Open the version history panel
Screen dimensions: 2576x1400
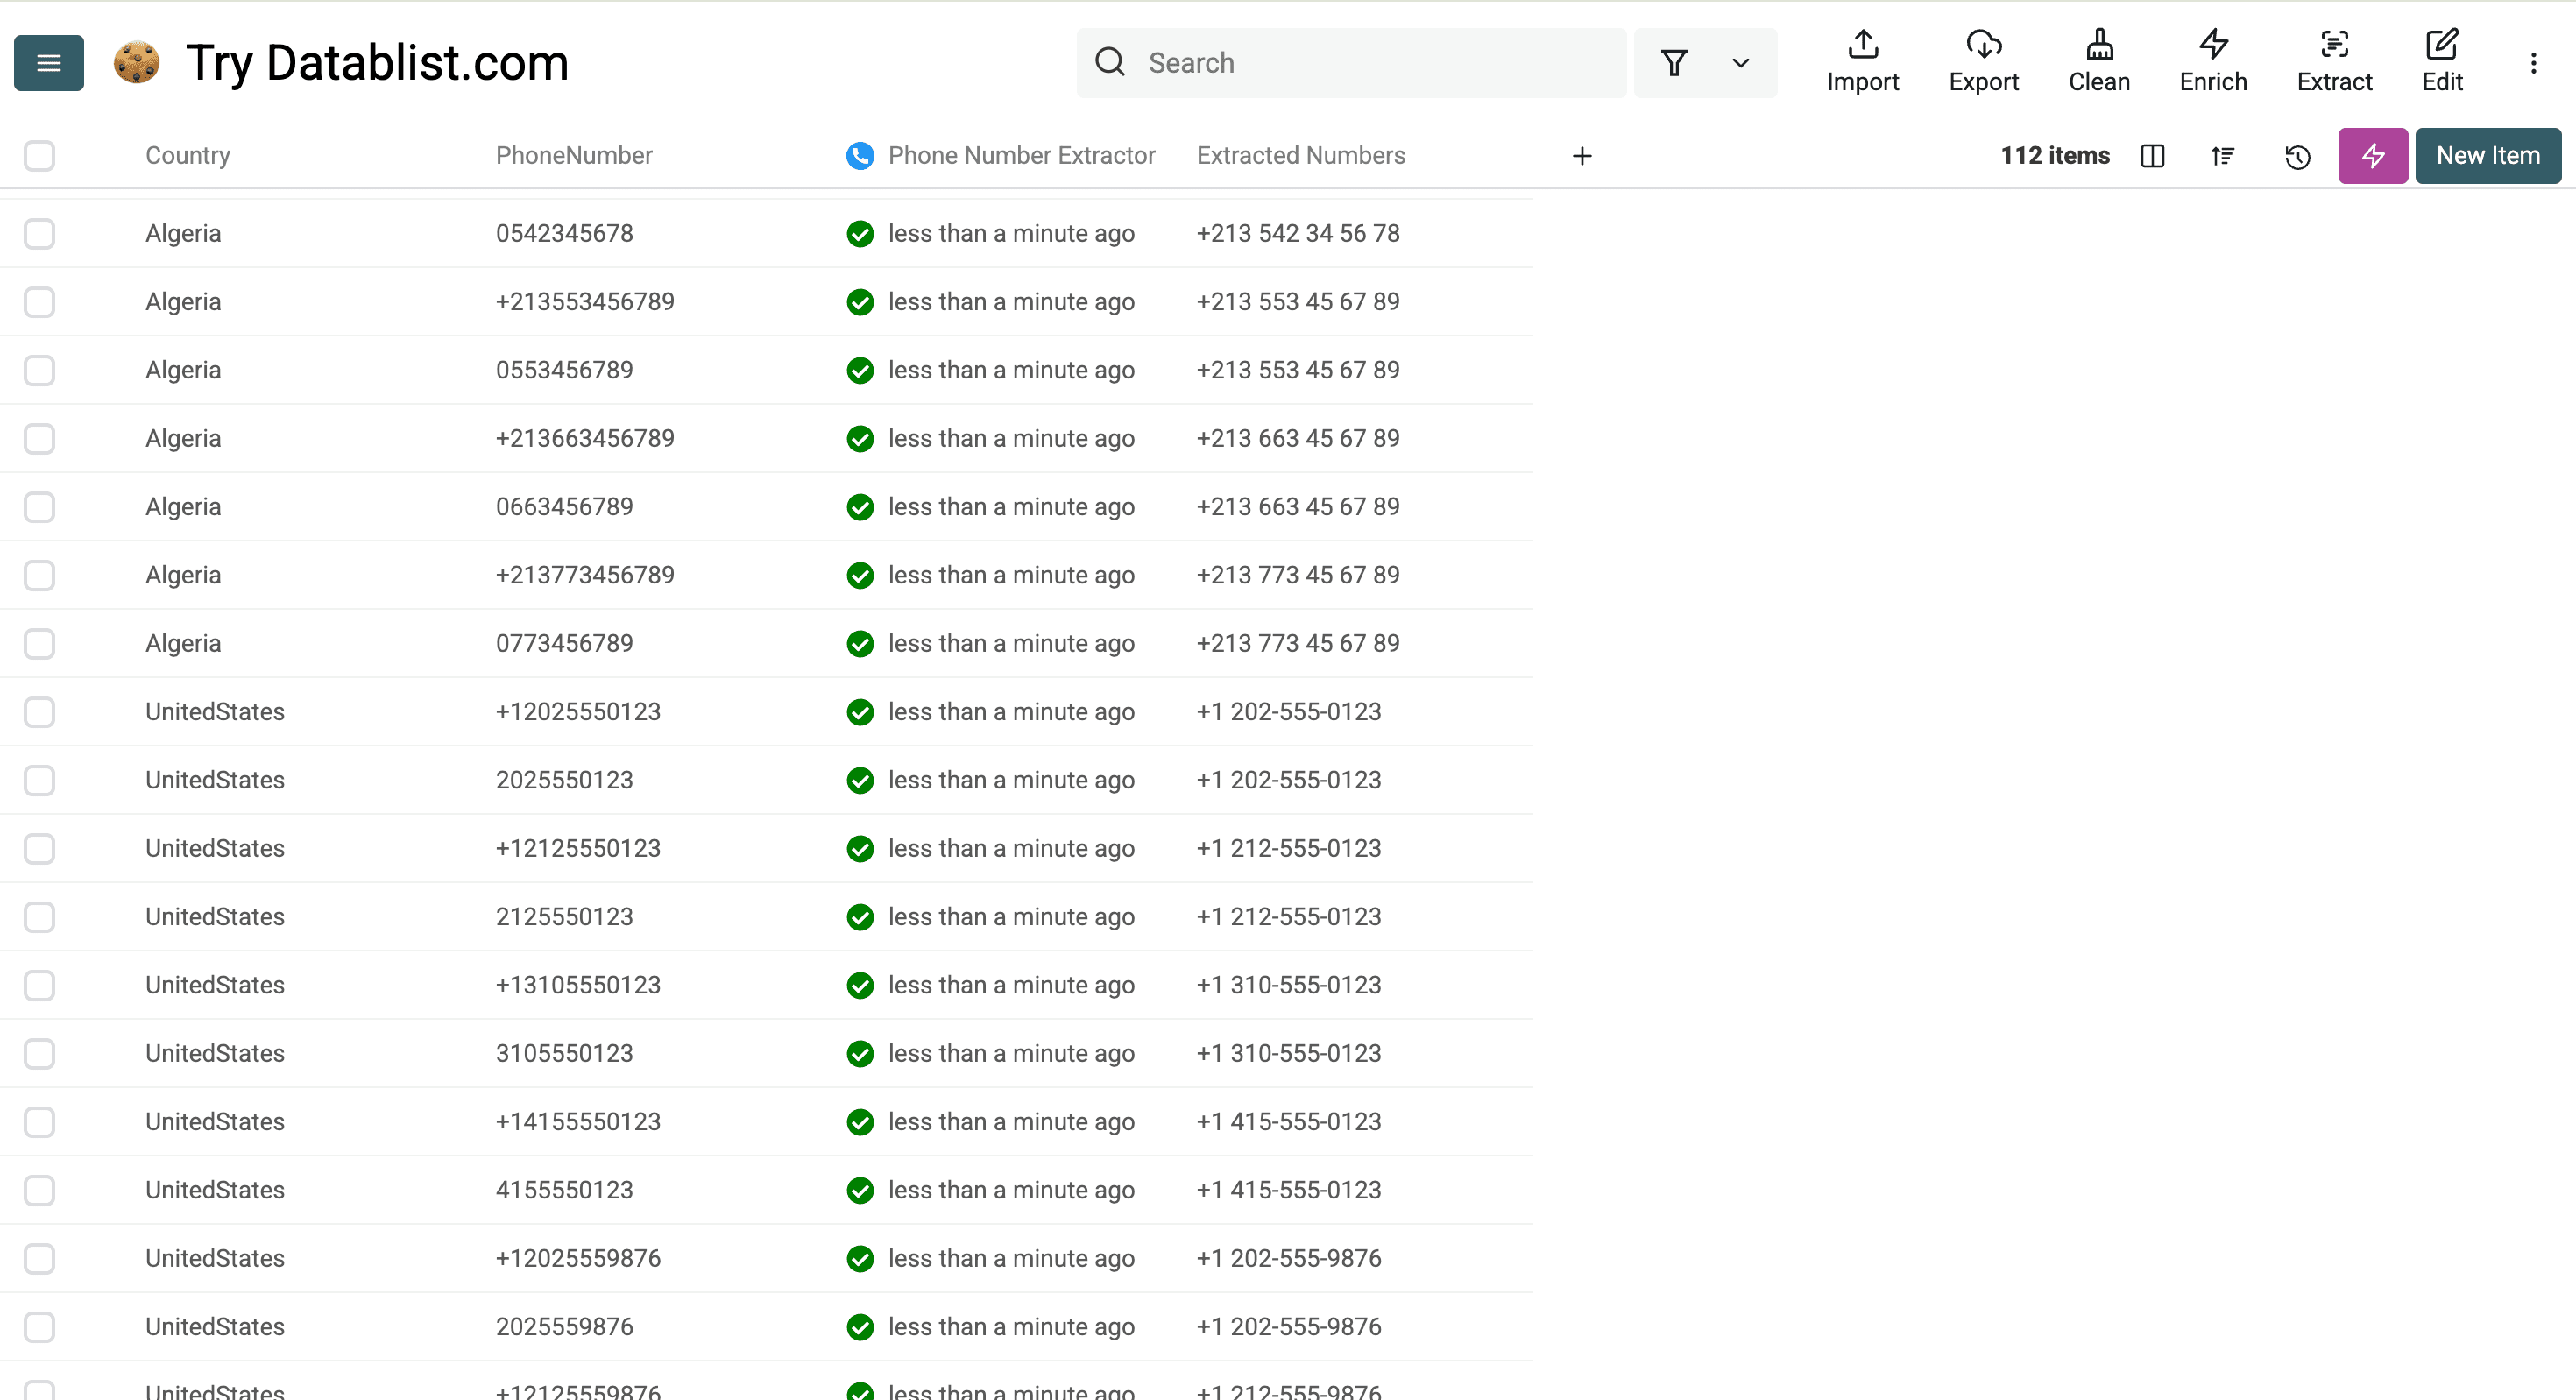point(2297,156)
